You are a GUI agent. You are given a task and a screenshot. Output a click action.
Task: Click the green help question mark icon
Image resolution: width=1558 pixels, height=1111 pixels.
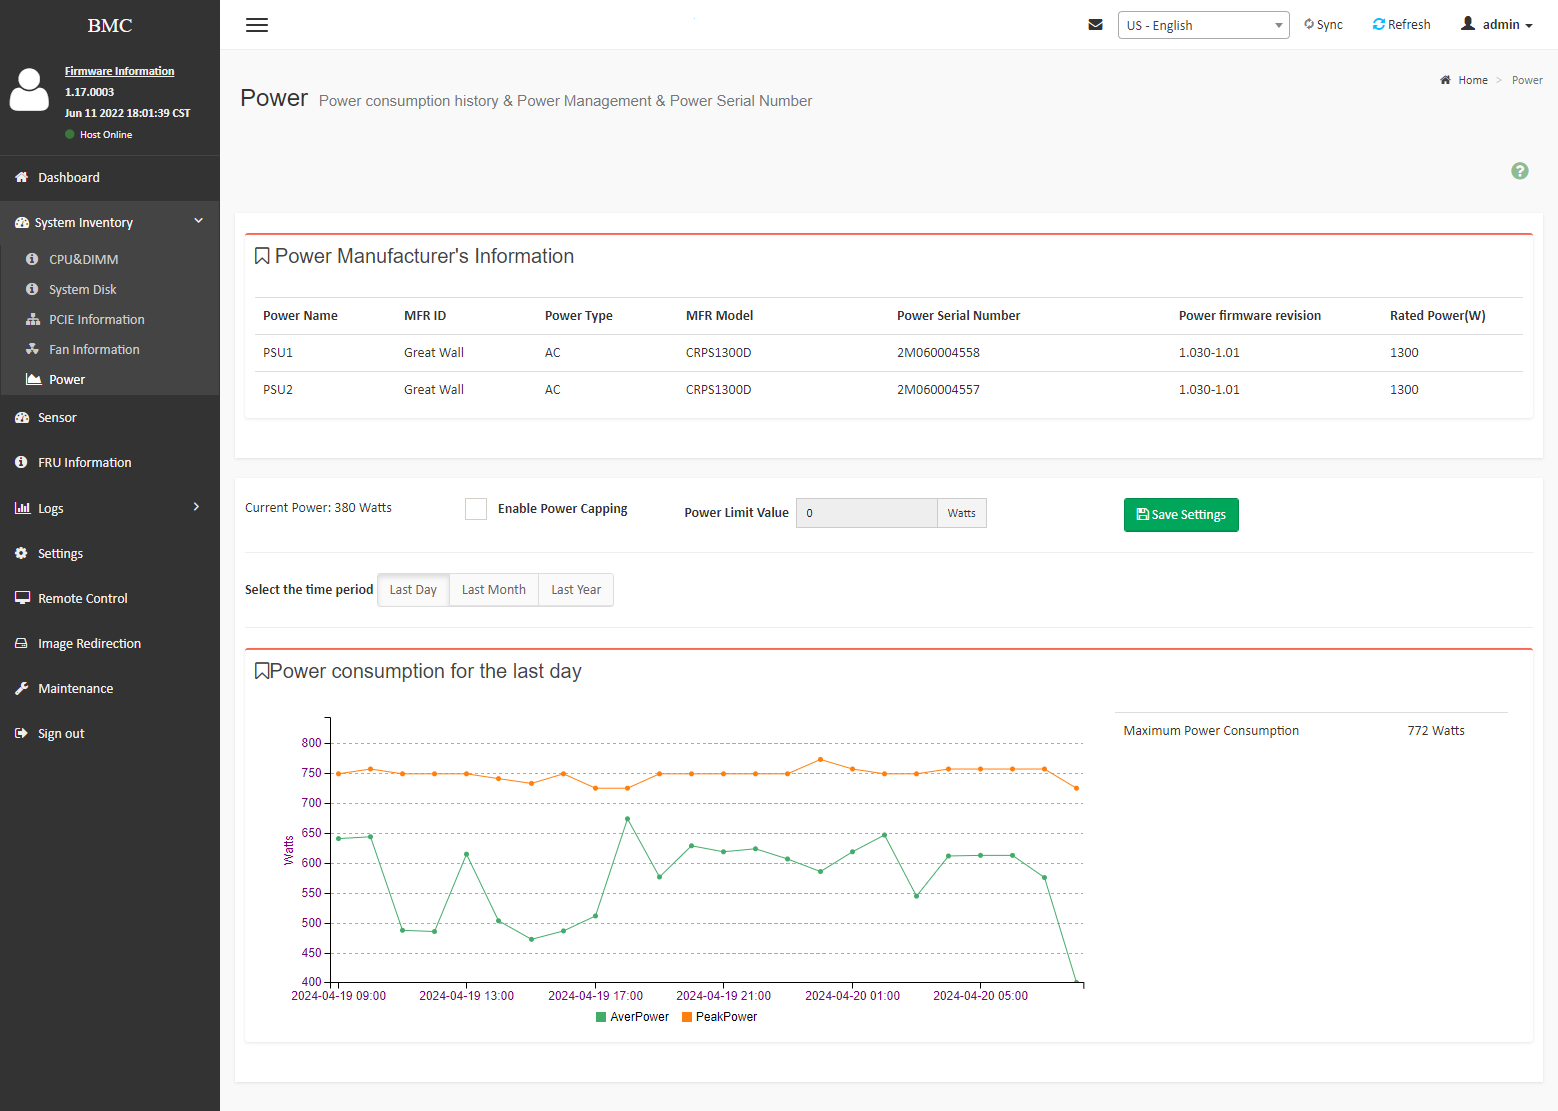1519,171
